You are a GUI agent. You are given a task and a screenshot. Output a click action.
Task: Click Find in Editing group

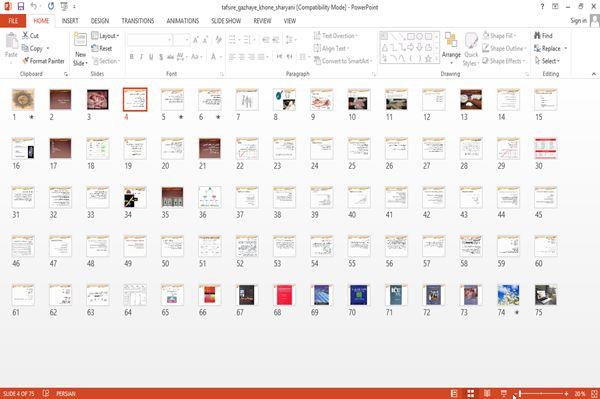[x=543, y=36]
